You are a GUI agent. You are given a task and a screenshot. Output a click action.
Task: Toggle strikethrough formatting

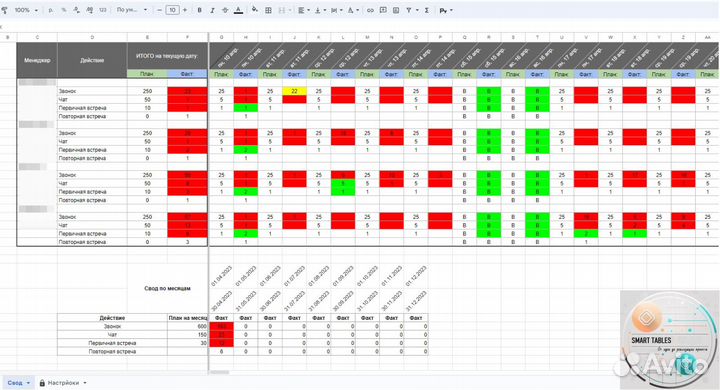[225, 10]
